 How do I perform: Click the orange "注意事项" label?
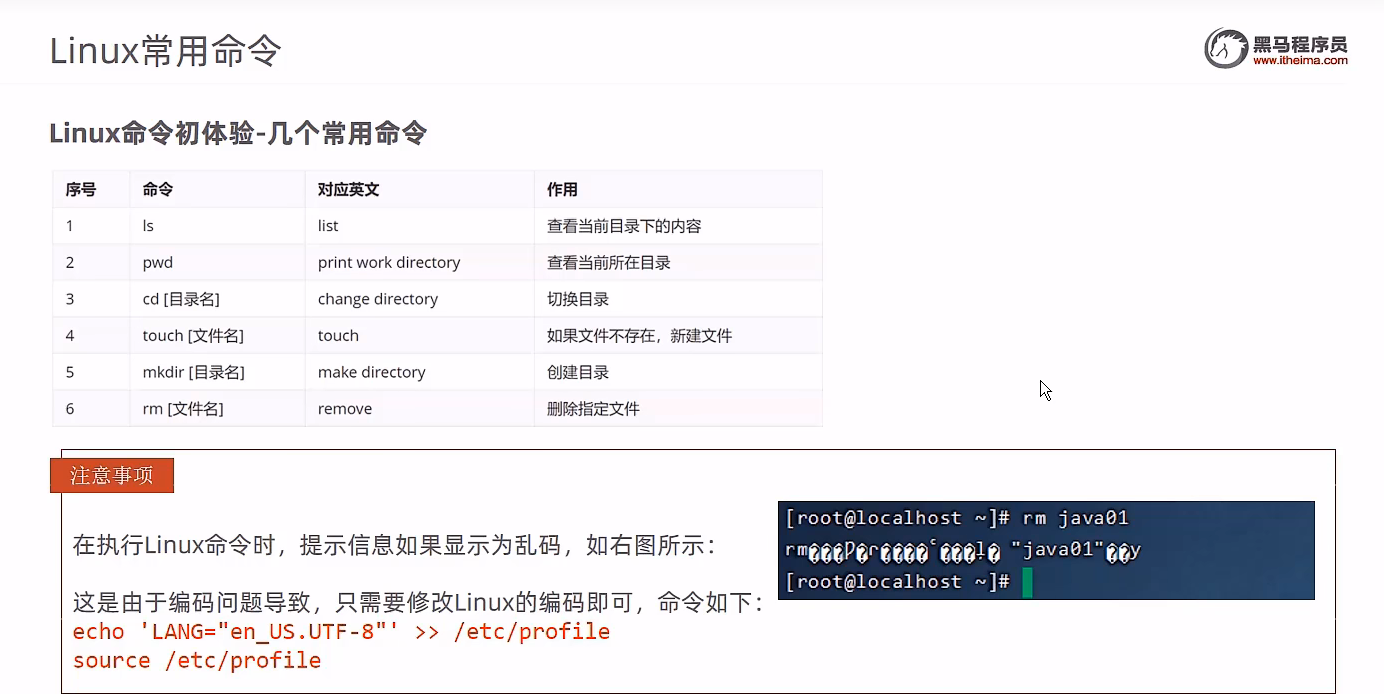coord(112,476)
